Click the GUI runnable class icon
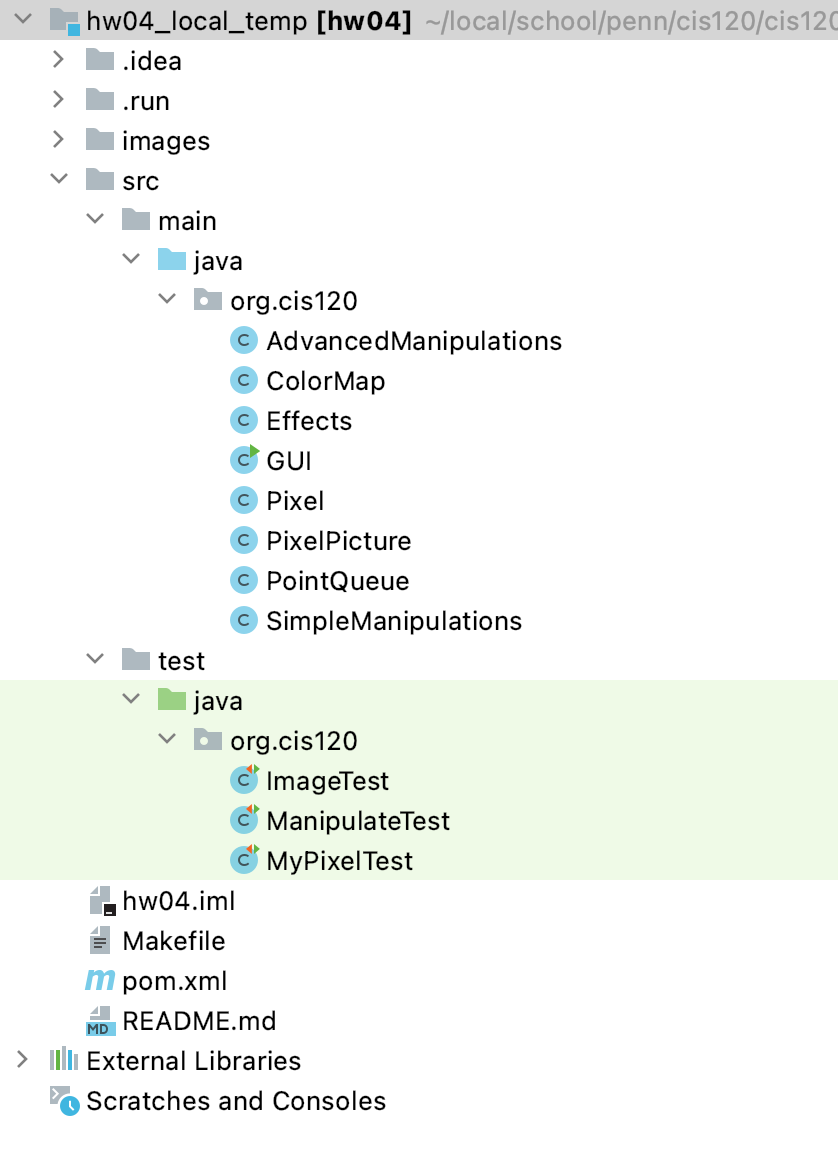 pyautogui.click(x=244, y=460)
